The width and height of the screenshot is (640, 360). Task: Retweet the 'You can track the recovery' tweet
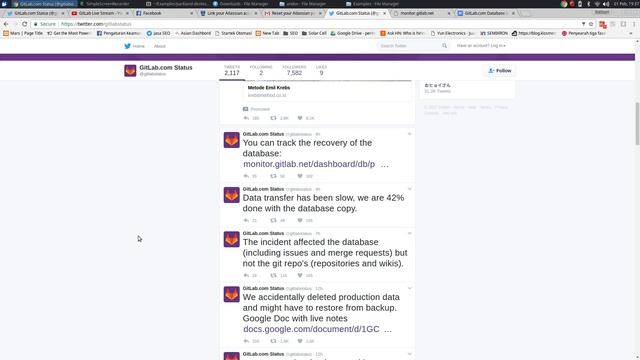pos(273,176)
